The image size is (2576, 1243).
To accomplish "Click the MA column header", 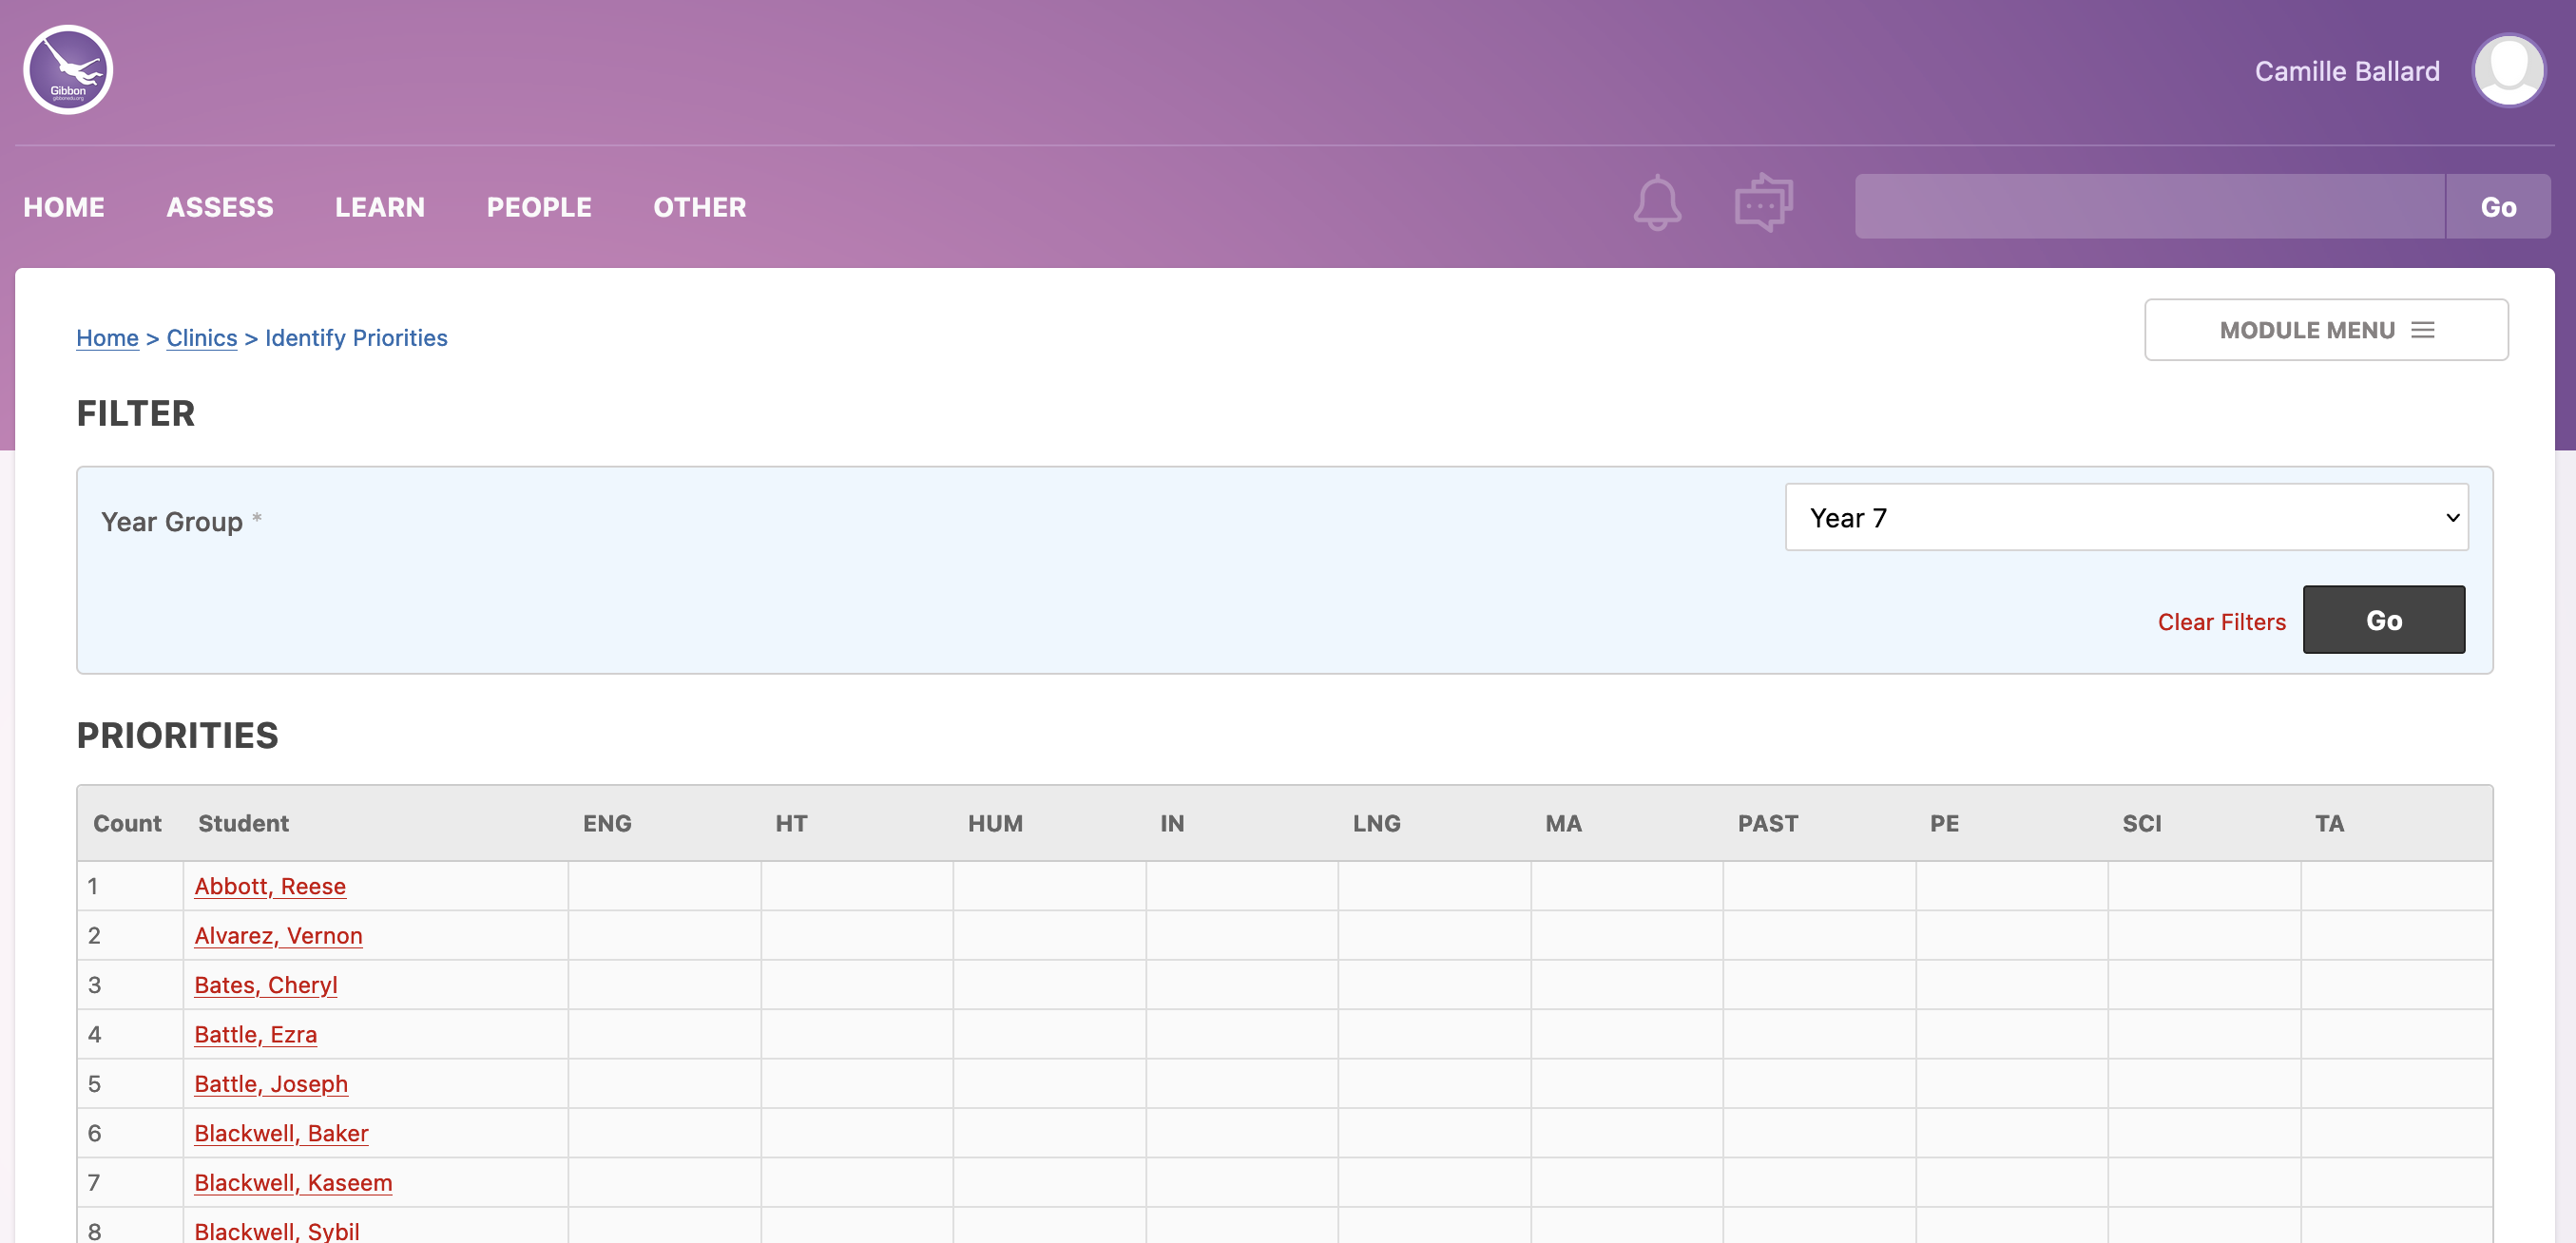I will [x=1563, y=823].
